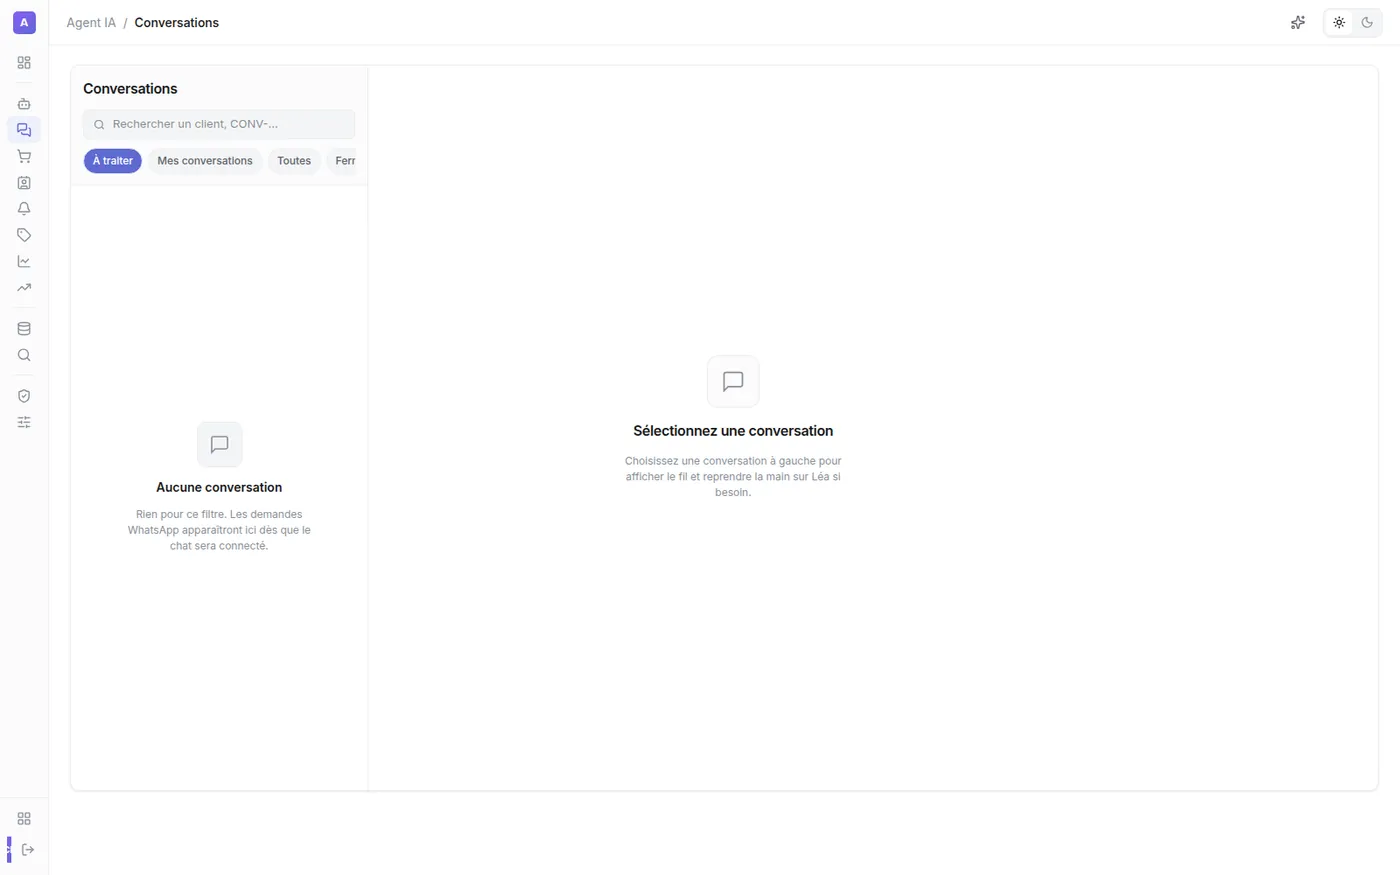Select the "Mes conversations" filter

(x=205, y=161)
